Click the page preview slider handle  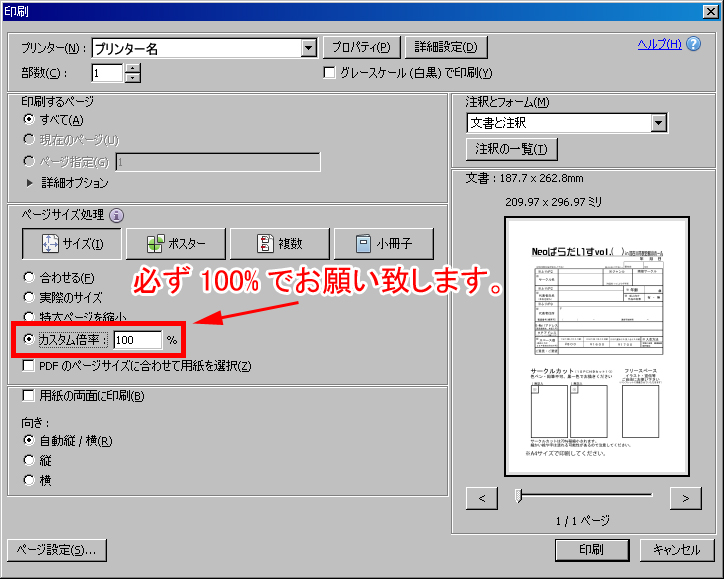[x=518, y=495]
